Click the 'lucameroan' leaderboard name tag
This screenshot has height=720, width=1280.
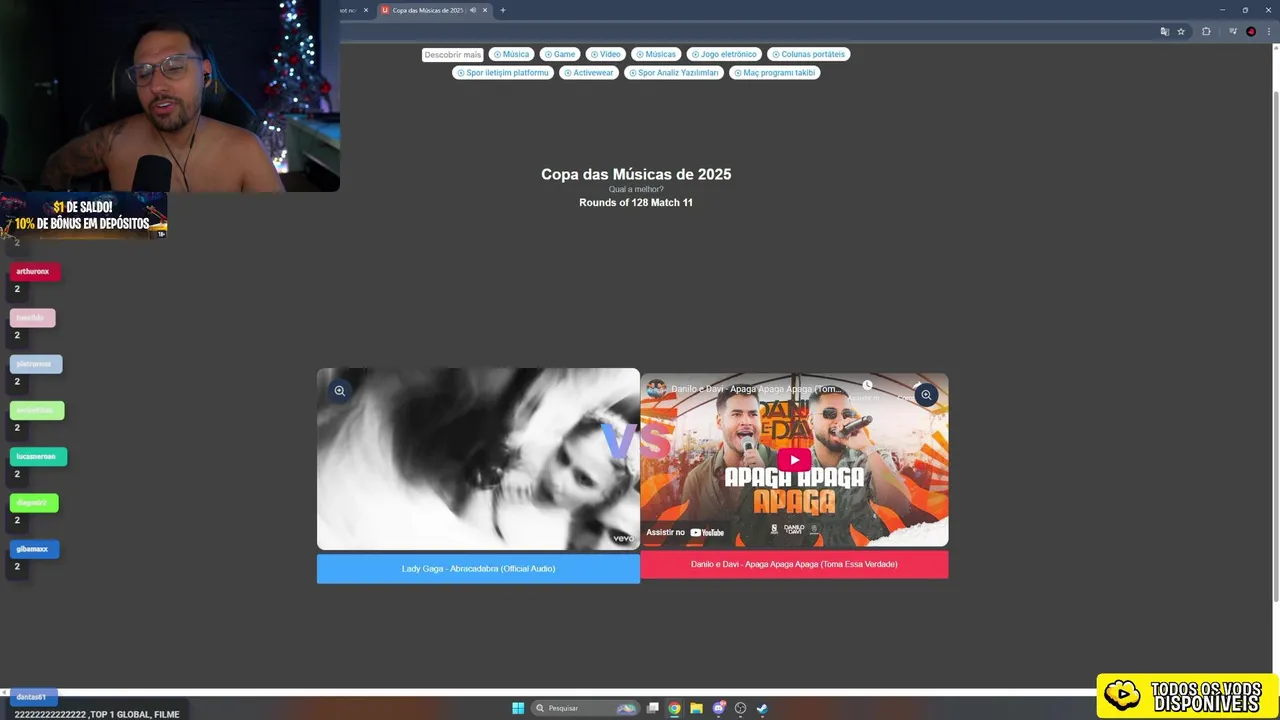(38, 457)
